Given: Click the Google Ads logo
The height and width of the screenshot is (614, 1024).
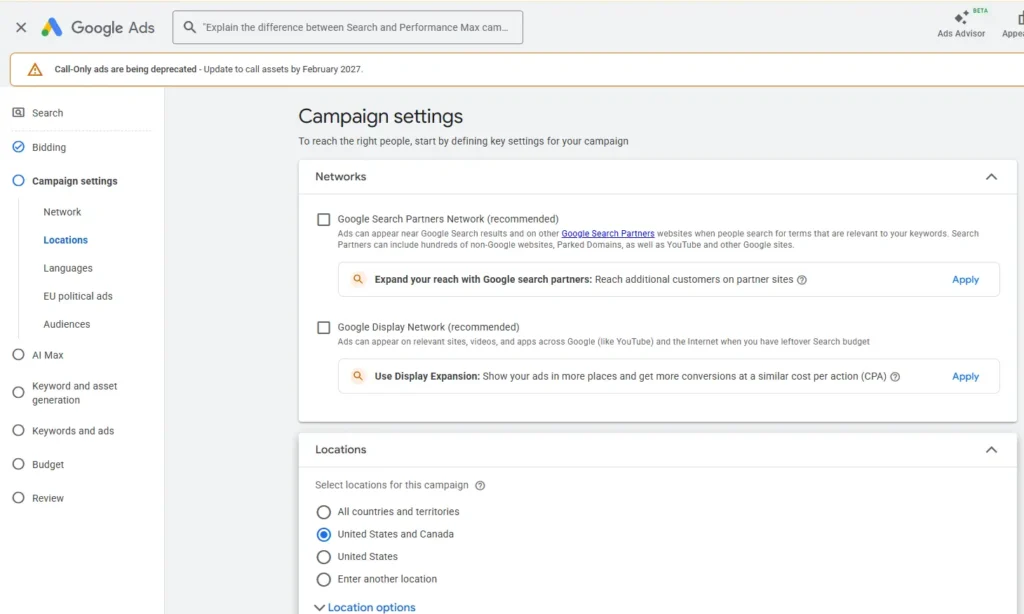Looking at the screenshot, I should pos(52,27).
